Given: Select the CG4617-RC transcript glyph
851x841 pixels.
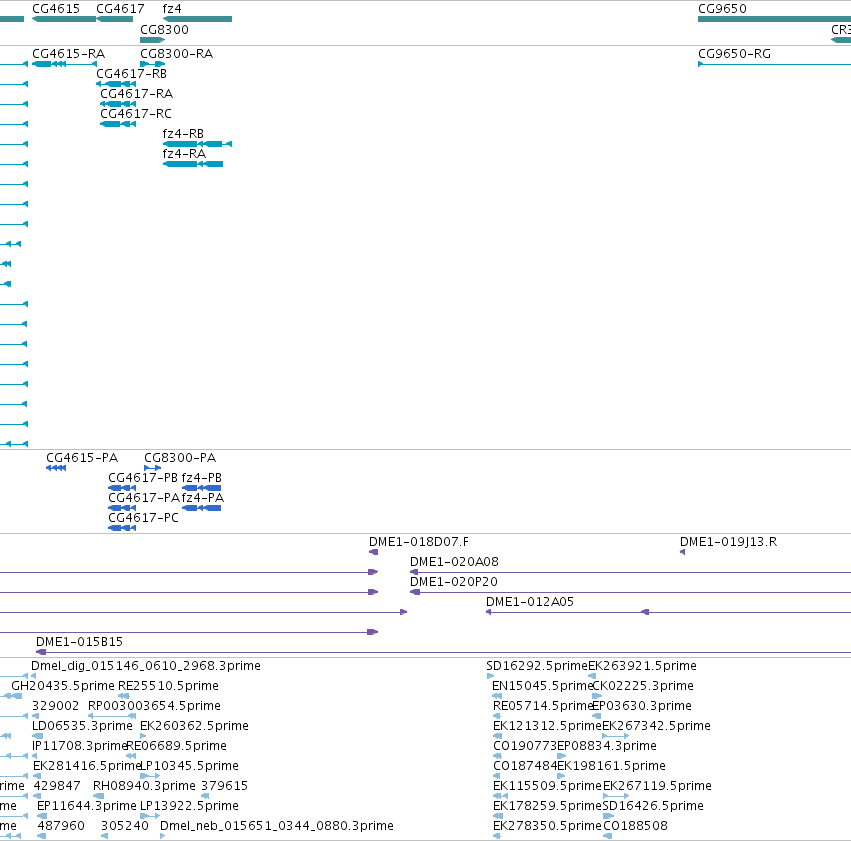Looking at the screenshot, I should [x=118, y=124].
